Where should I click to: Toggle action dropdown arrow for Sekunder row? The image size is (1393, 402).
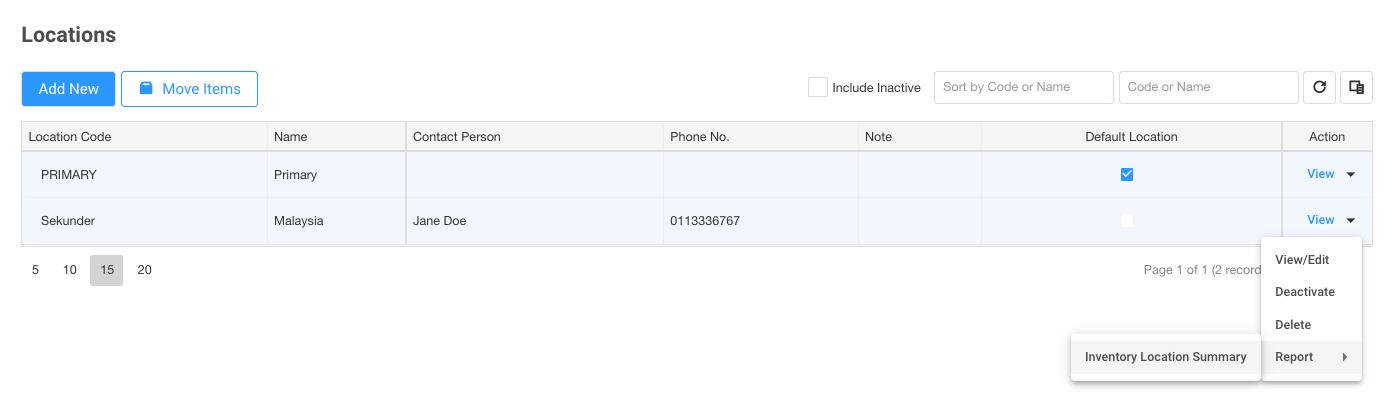tap(1351, 221)
